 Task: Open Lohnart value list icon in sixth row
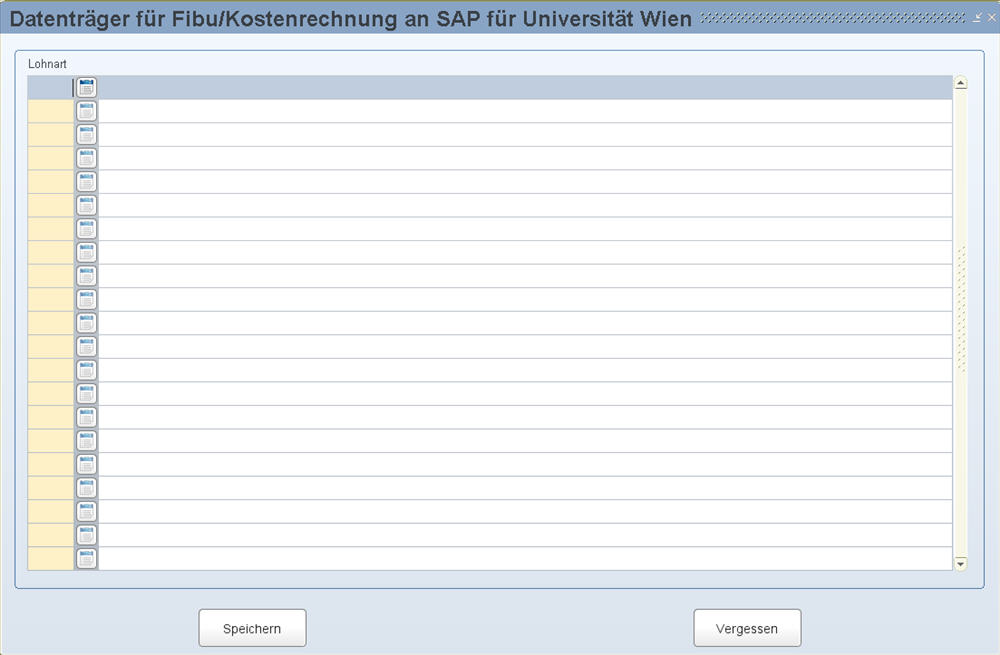coord(86,205)
